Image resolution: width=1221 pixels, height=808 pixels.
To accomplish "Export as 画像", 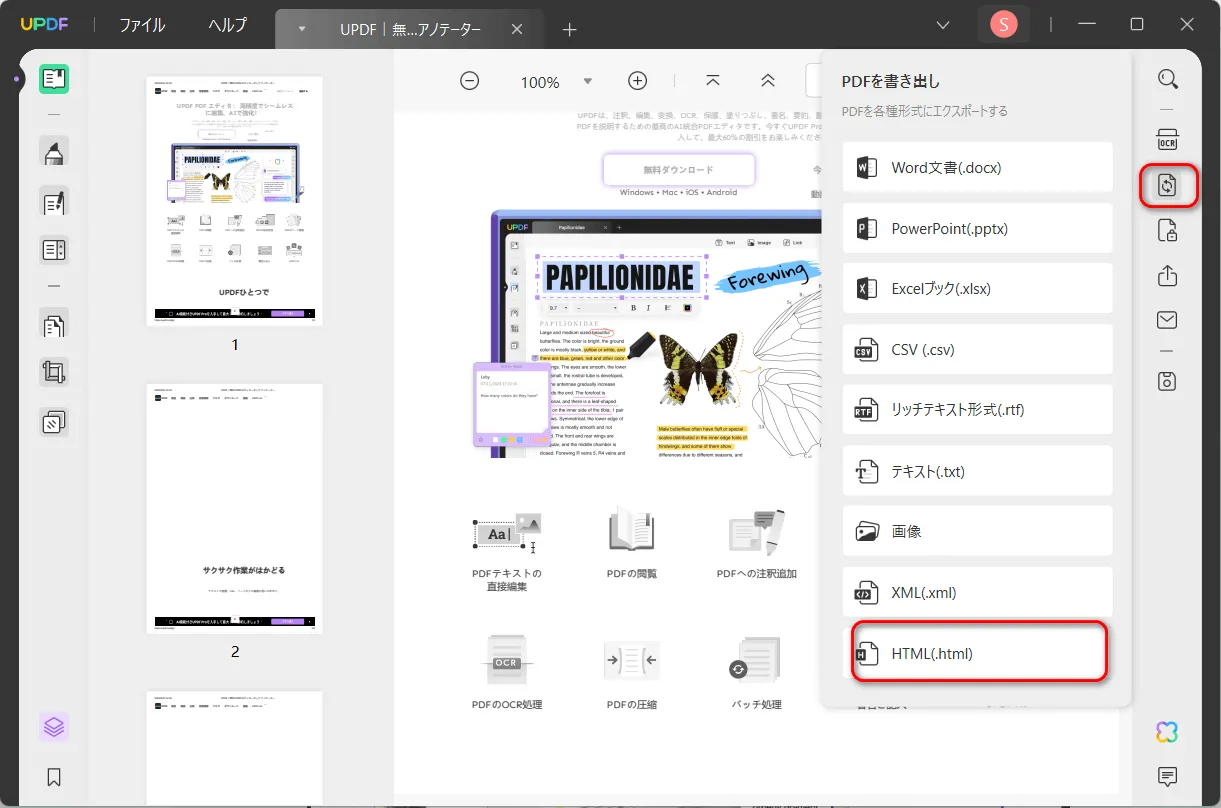I will click(x=977, y=531).
